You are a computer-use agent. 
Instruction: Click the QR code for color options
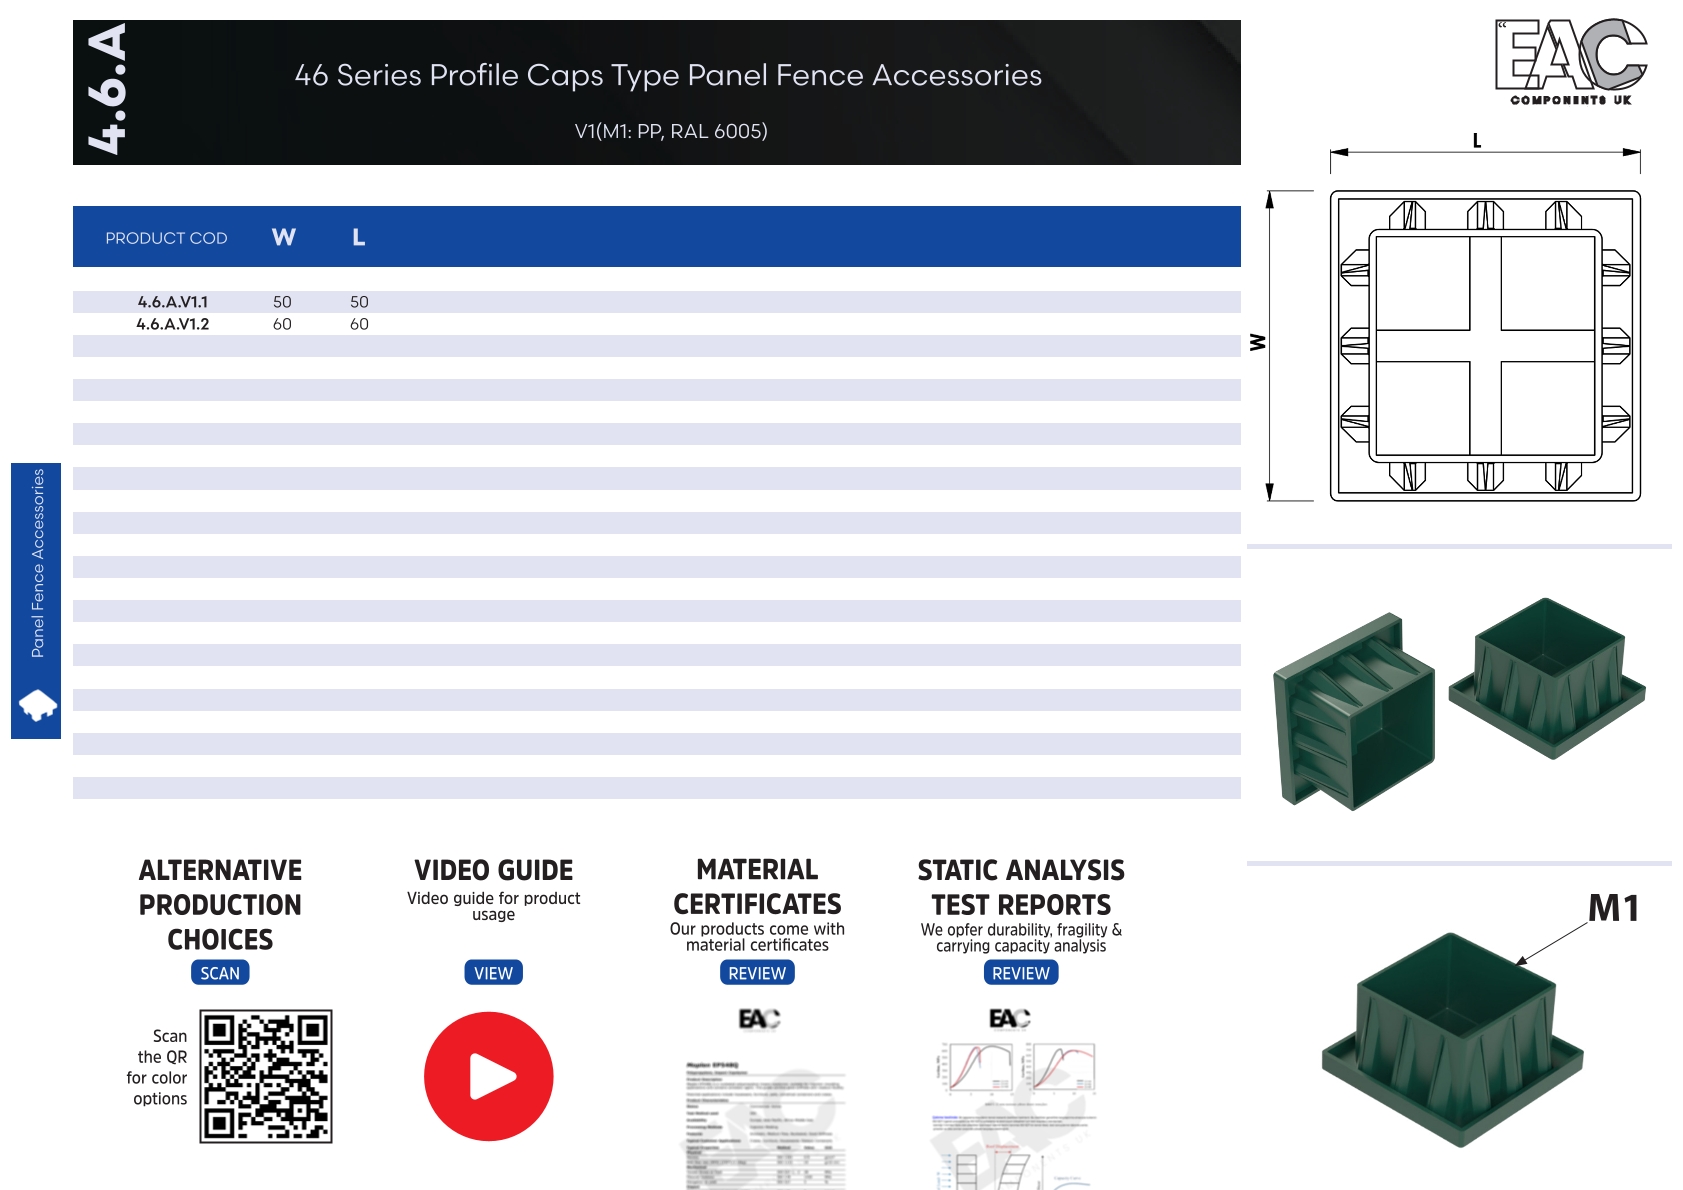(x=266, y=1076)
